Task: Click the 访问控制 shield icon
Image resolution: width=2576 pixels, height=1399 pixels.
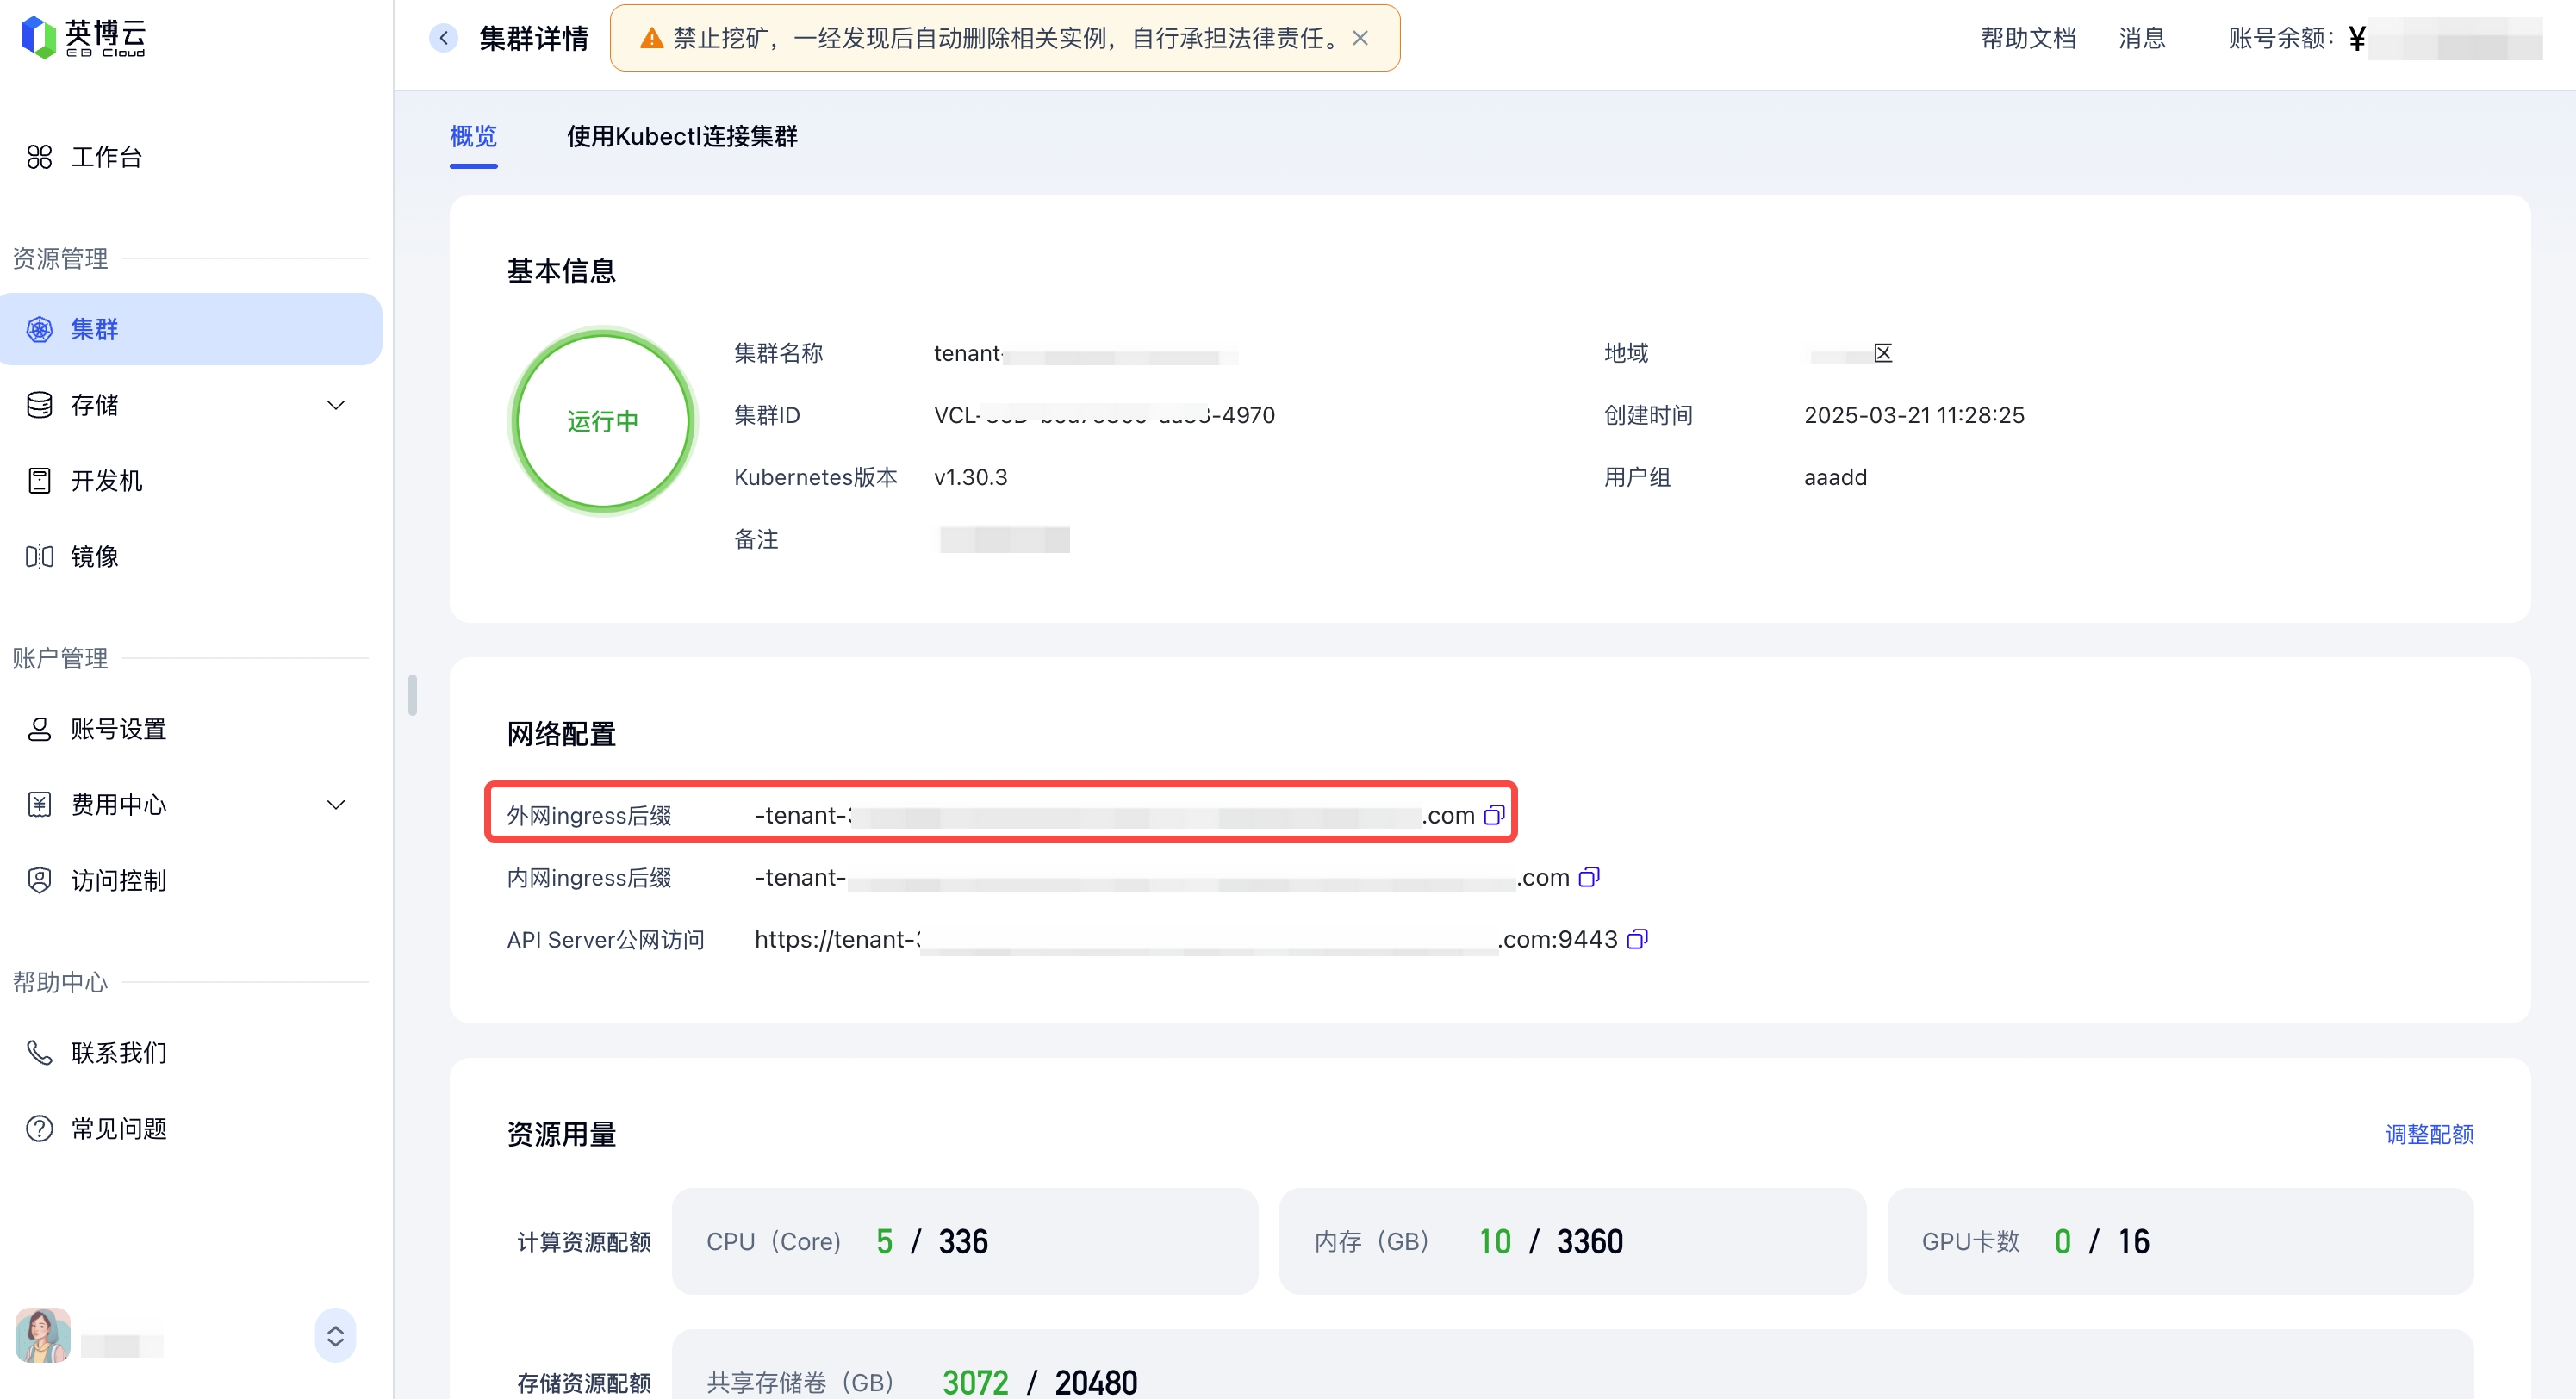Action: coord(39,880)
